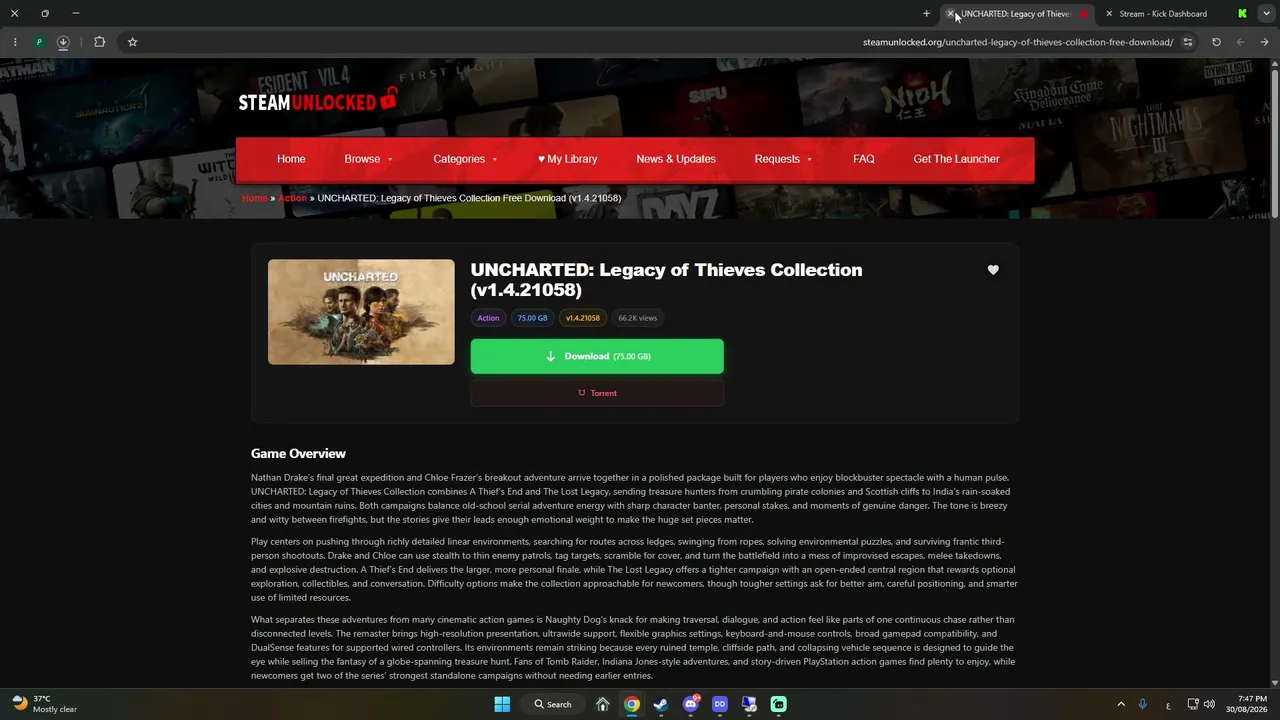
Task: Open Discord from the taskbar
Action: [690, 704]
